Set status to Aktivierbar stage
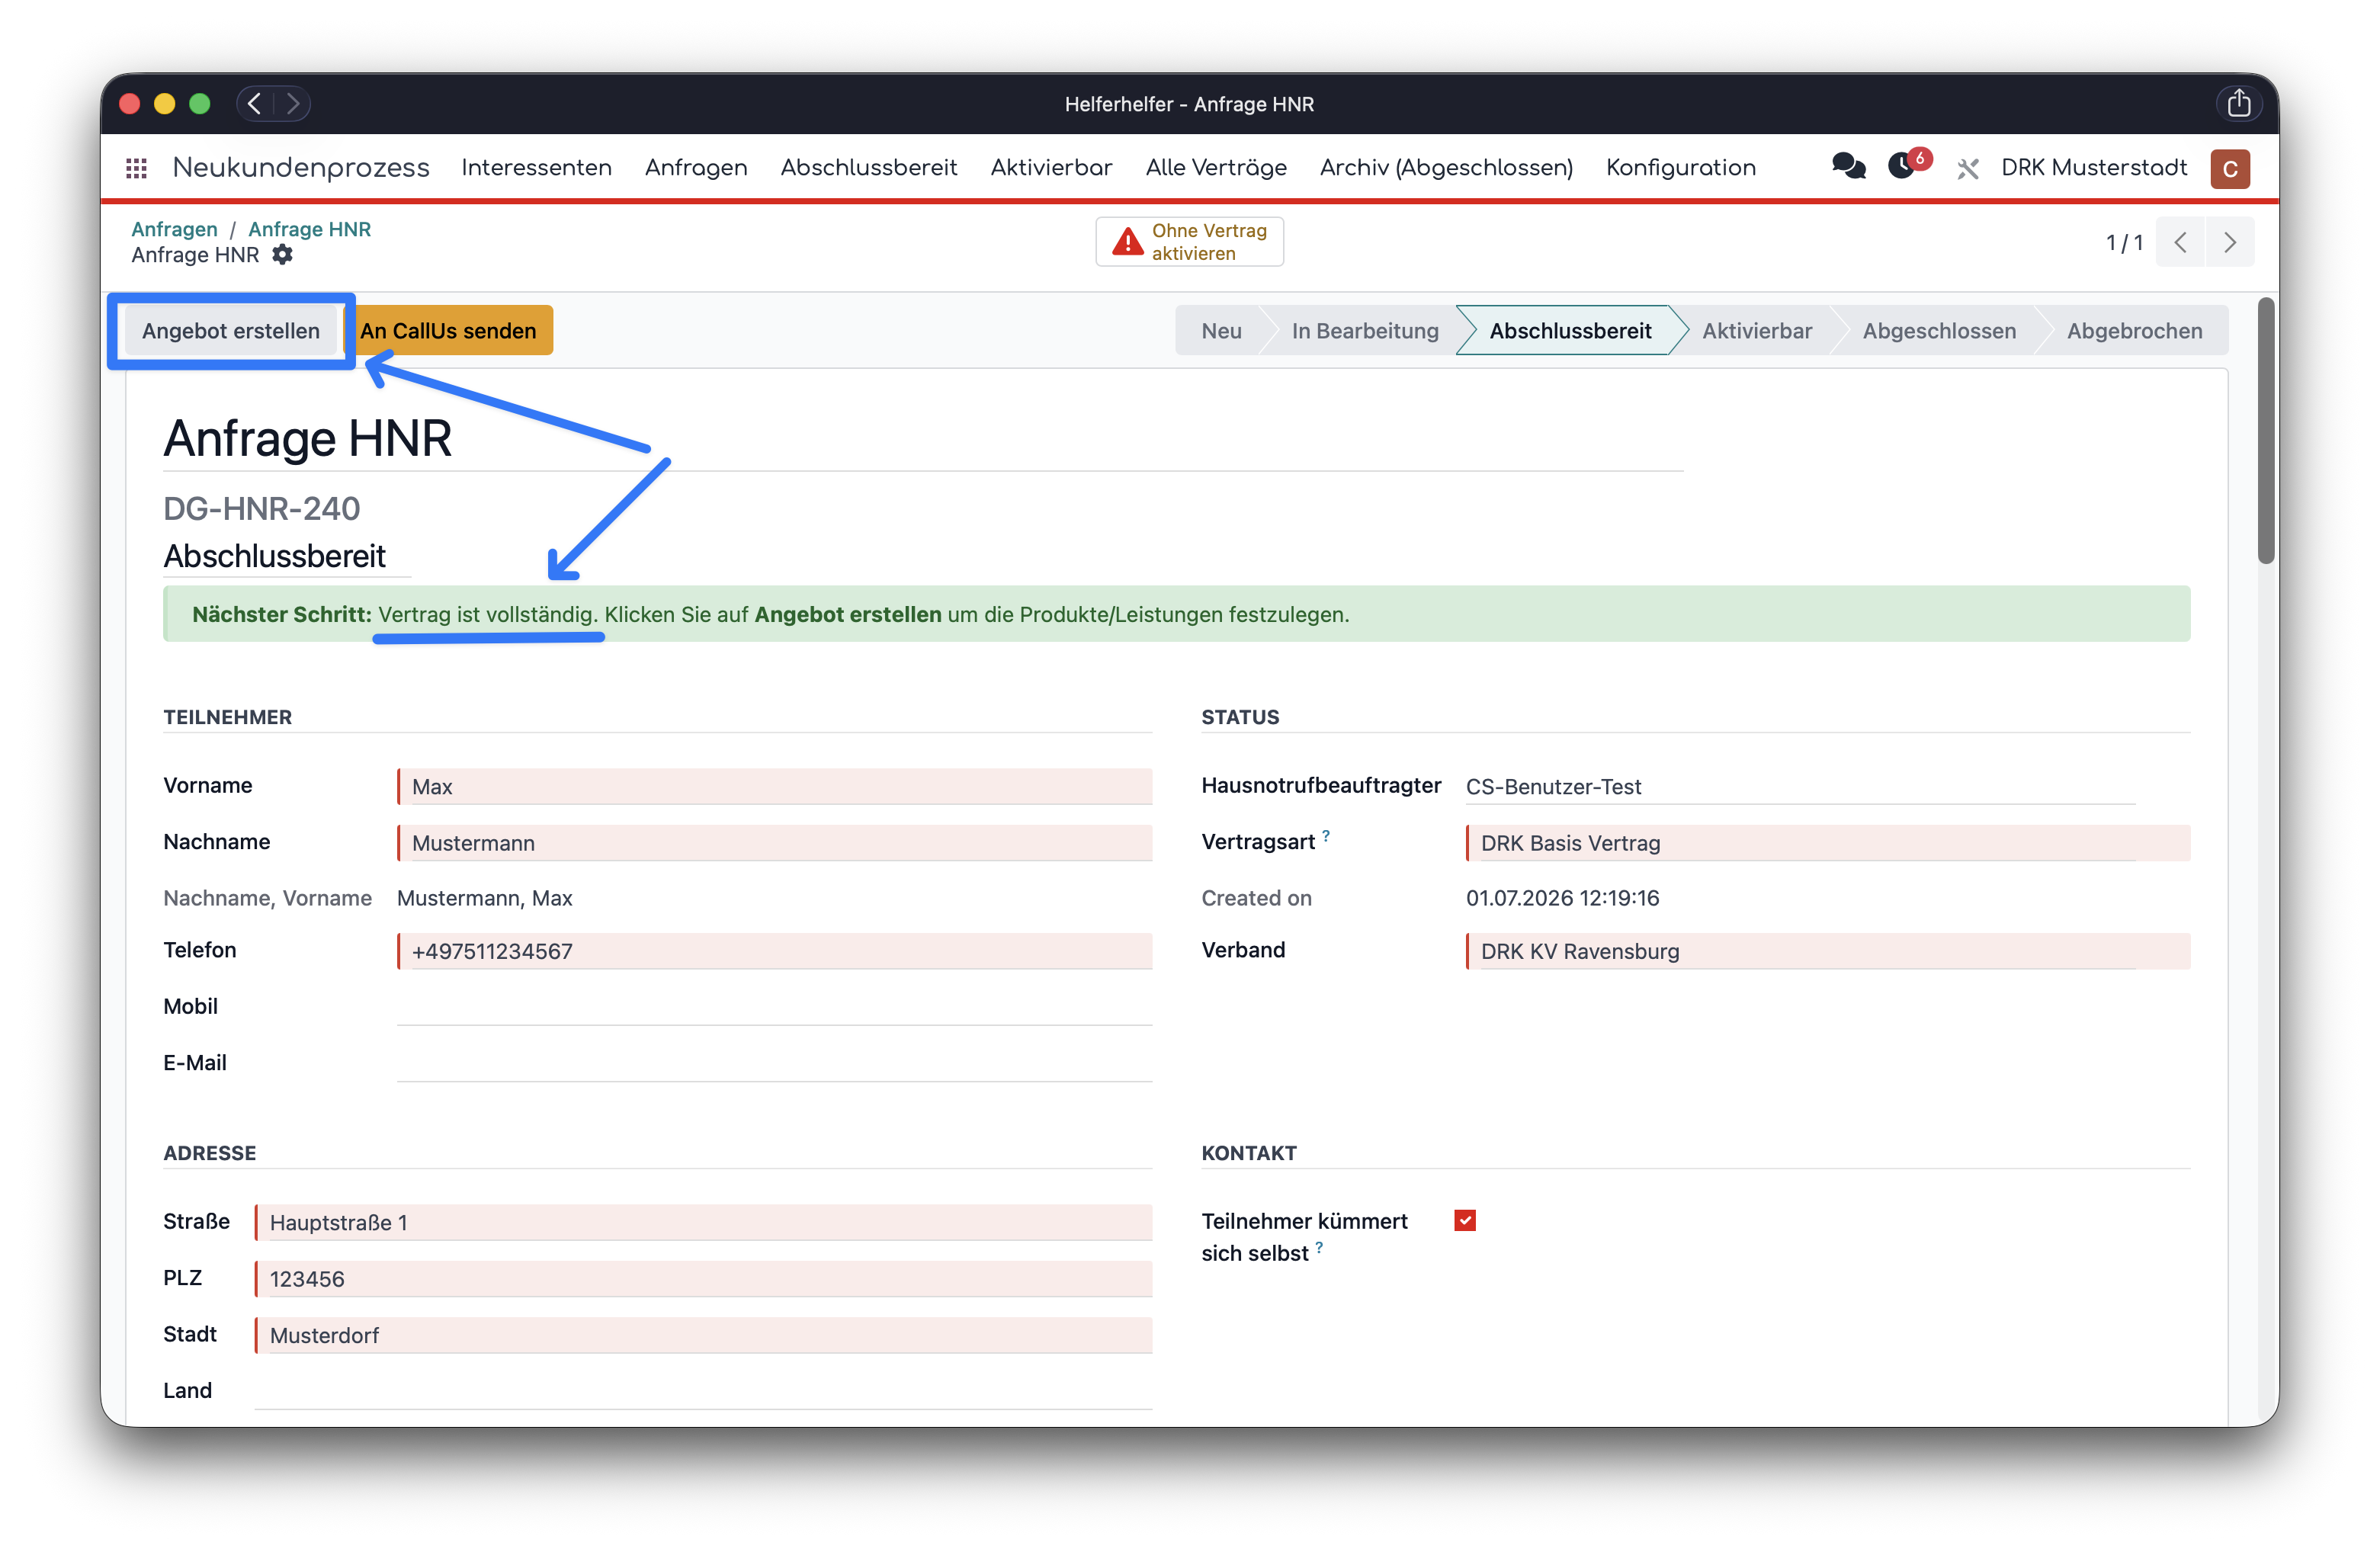Image resolution: width=2380 pixels, height=1555 pixels. [x=1757, y=331]
